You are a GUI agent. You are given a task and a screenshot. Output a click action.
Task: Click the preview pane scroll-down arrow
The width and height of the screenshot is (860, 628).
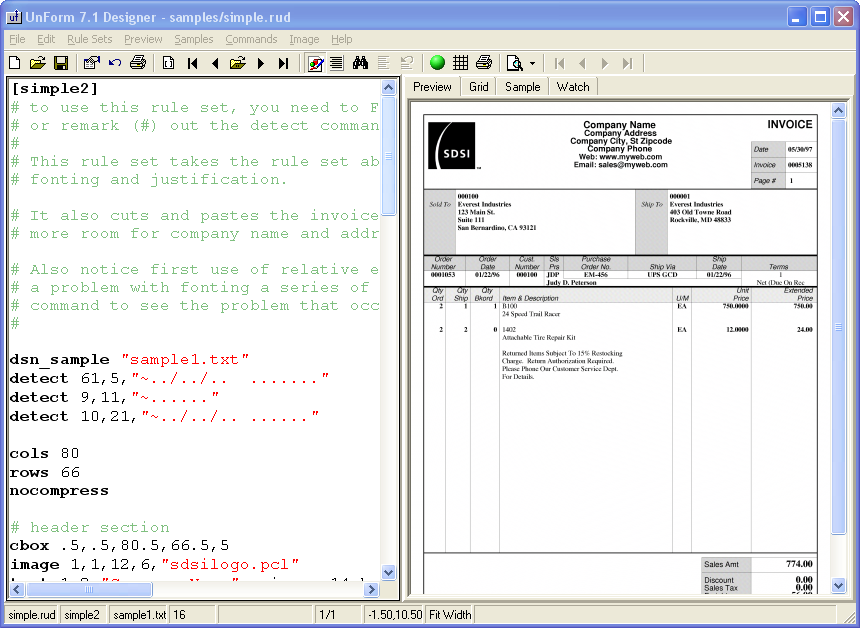click(x=838, y=590)
